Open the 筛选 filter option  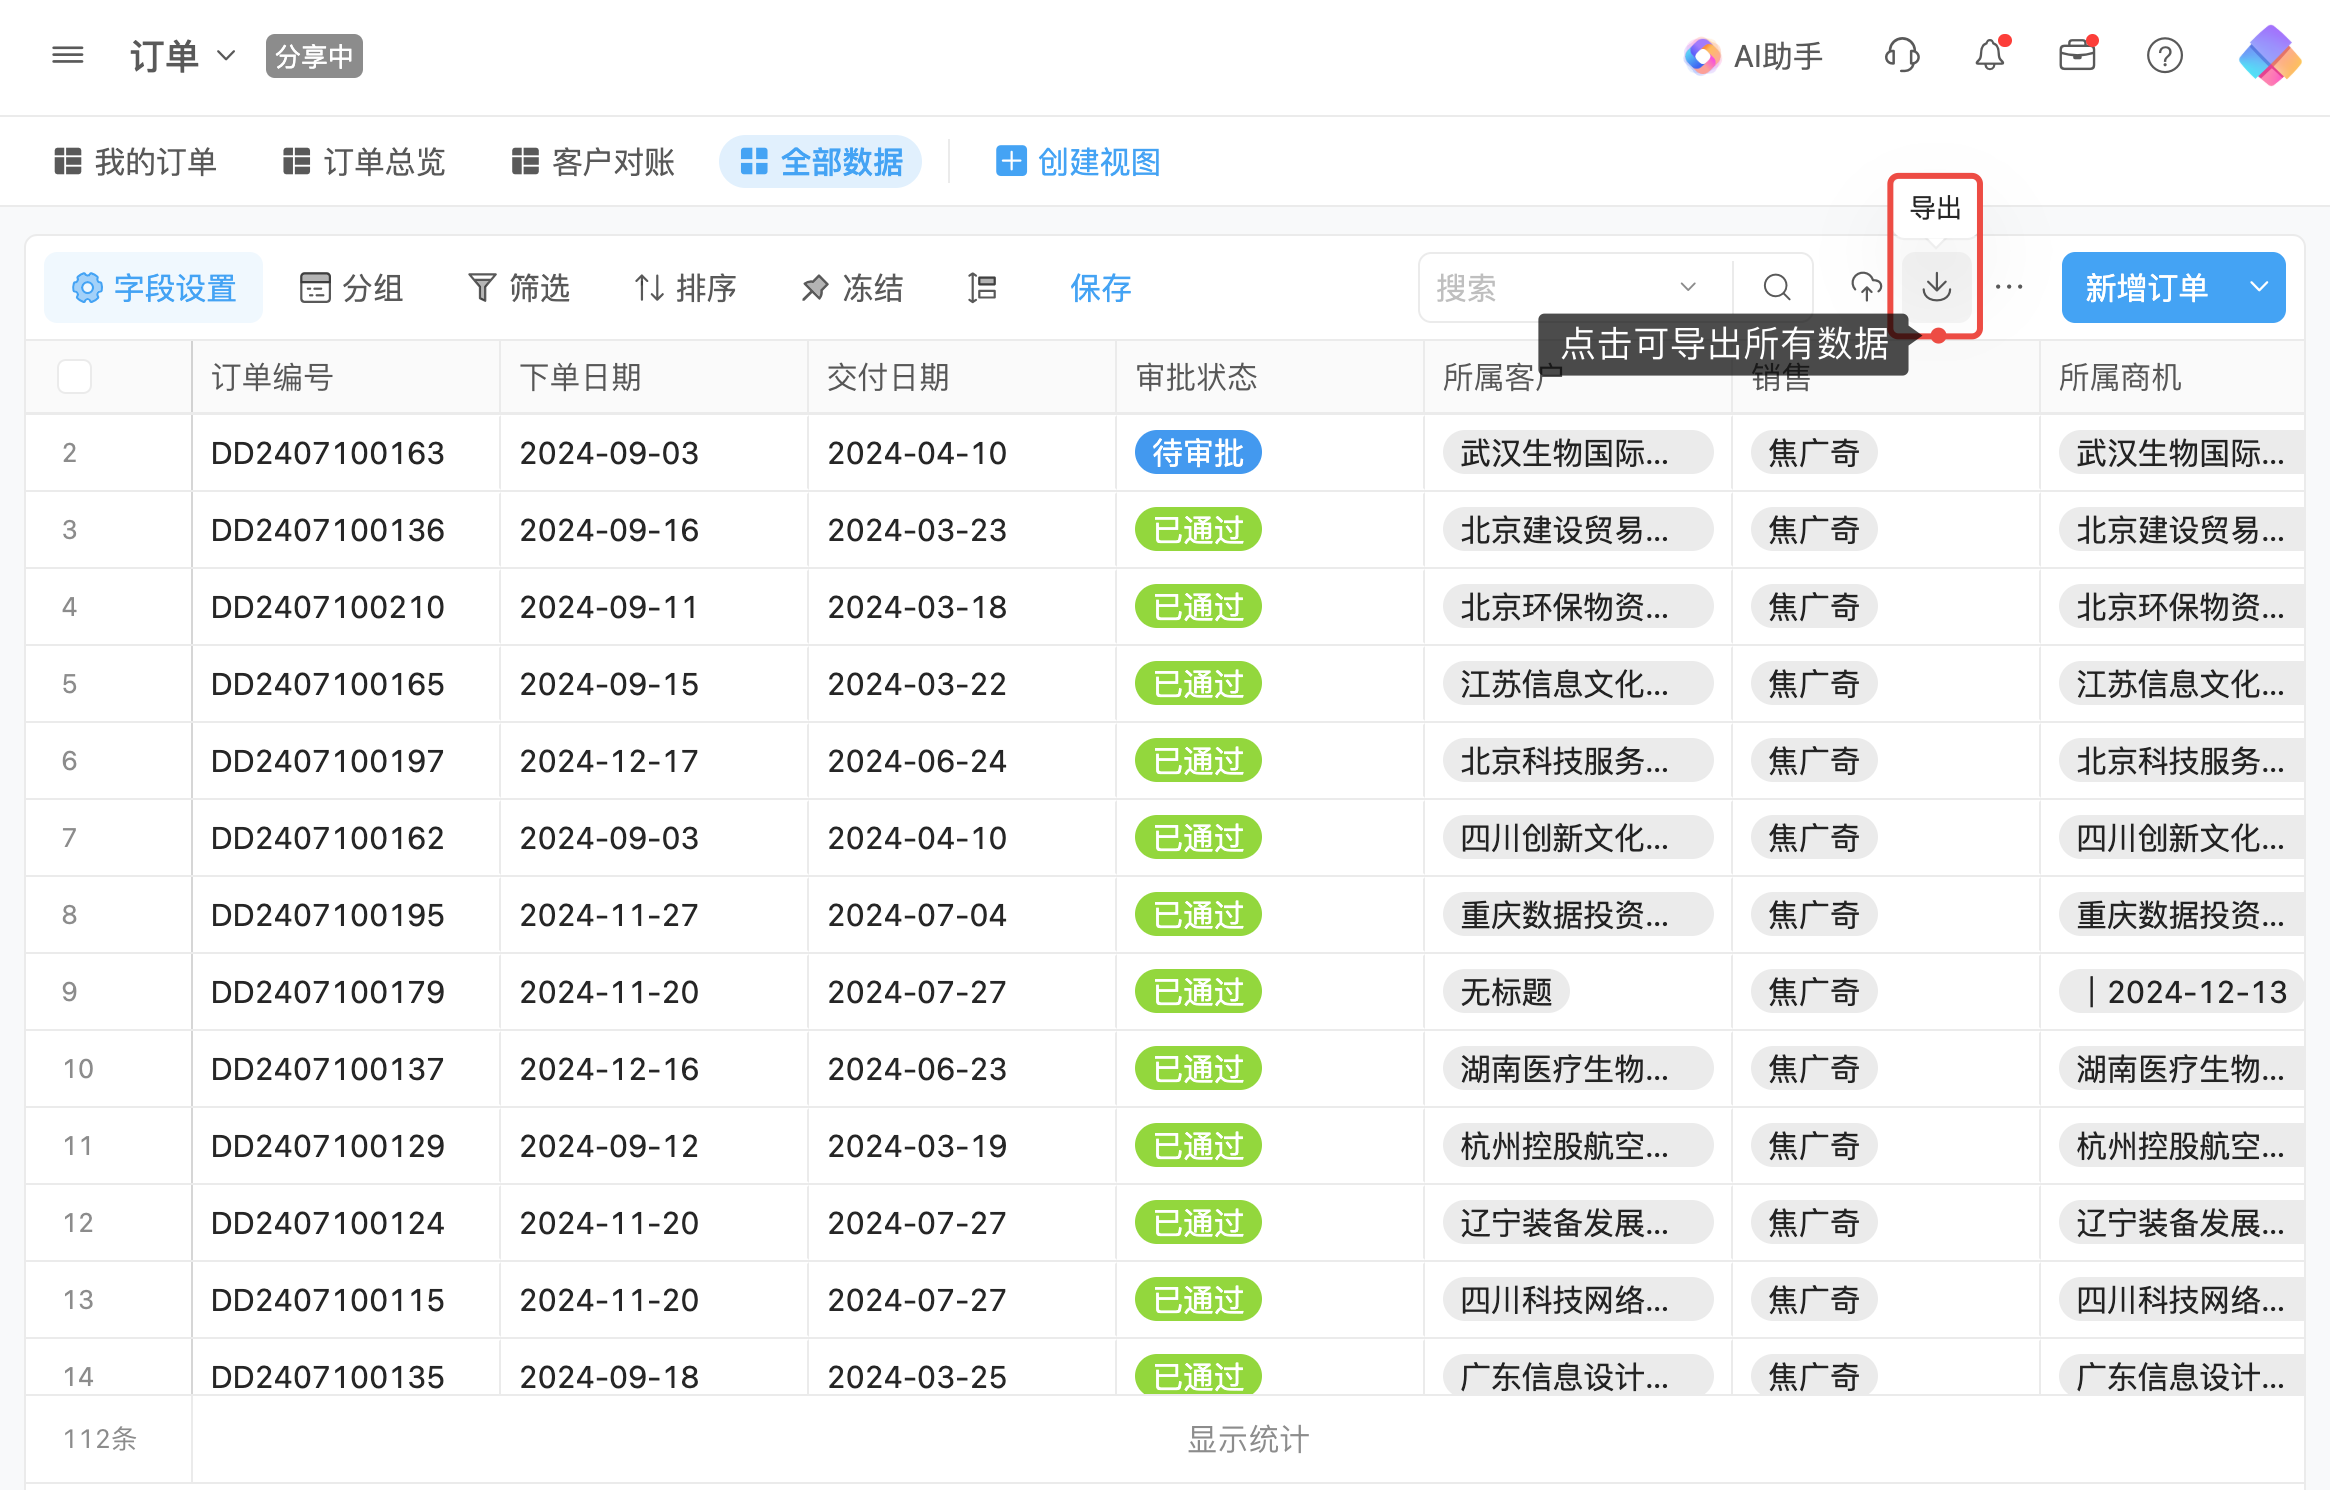519,288
